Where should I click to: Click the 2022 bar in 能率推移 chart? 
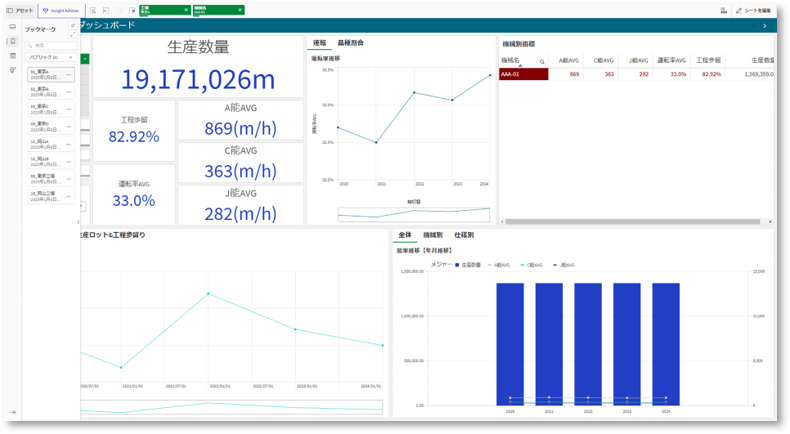[588, 344]
